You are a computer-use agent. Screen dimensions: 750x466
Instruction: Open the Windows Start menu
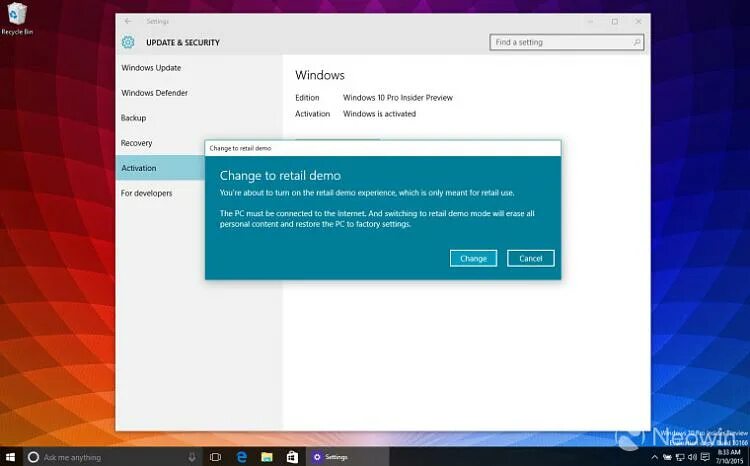coord(10,457)
